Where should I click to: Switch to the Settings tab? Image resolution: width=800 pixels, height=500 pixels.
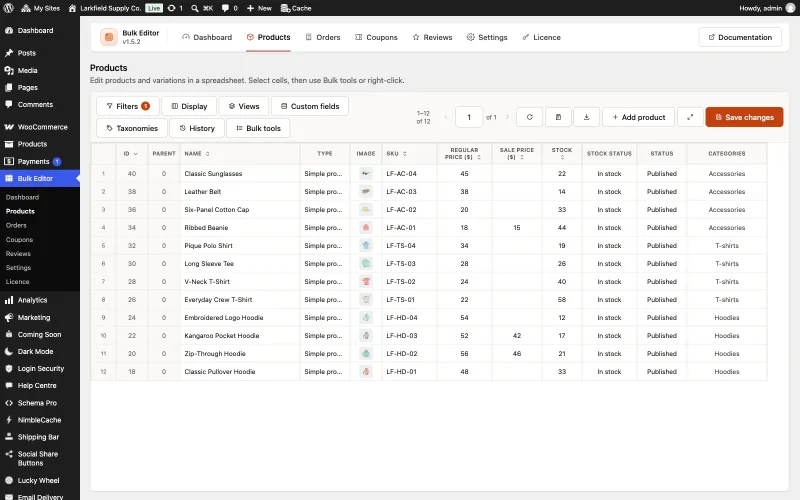point(487,37)
